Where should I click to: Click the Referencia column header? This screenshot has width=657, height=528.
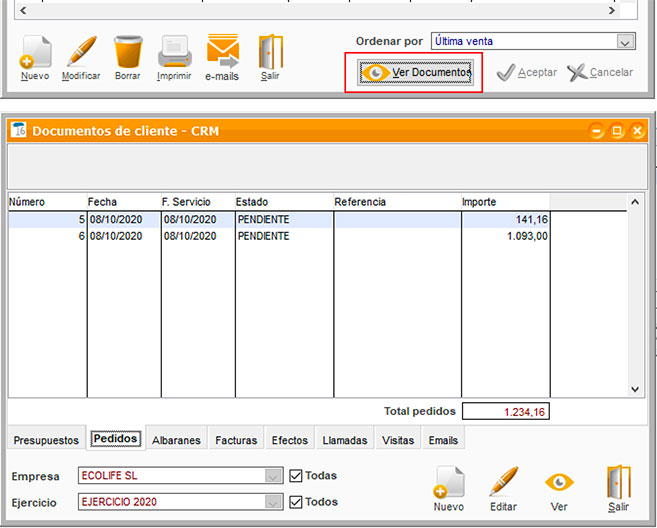397,202
